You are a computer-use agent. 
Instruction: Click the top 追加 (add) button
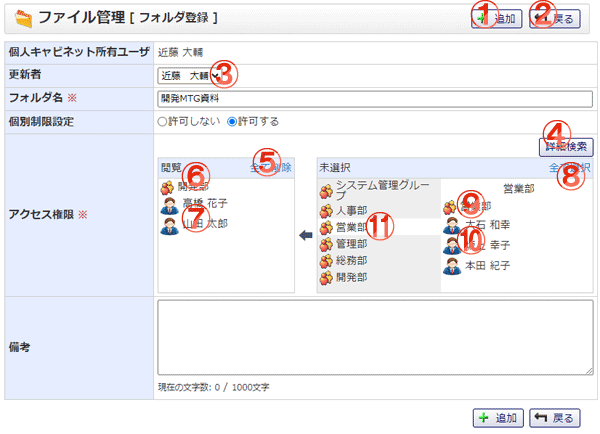pos(497,18)
